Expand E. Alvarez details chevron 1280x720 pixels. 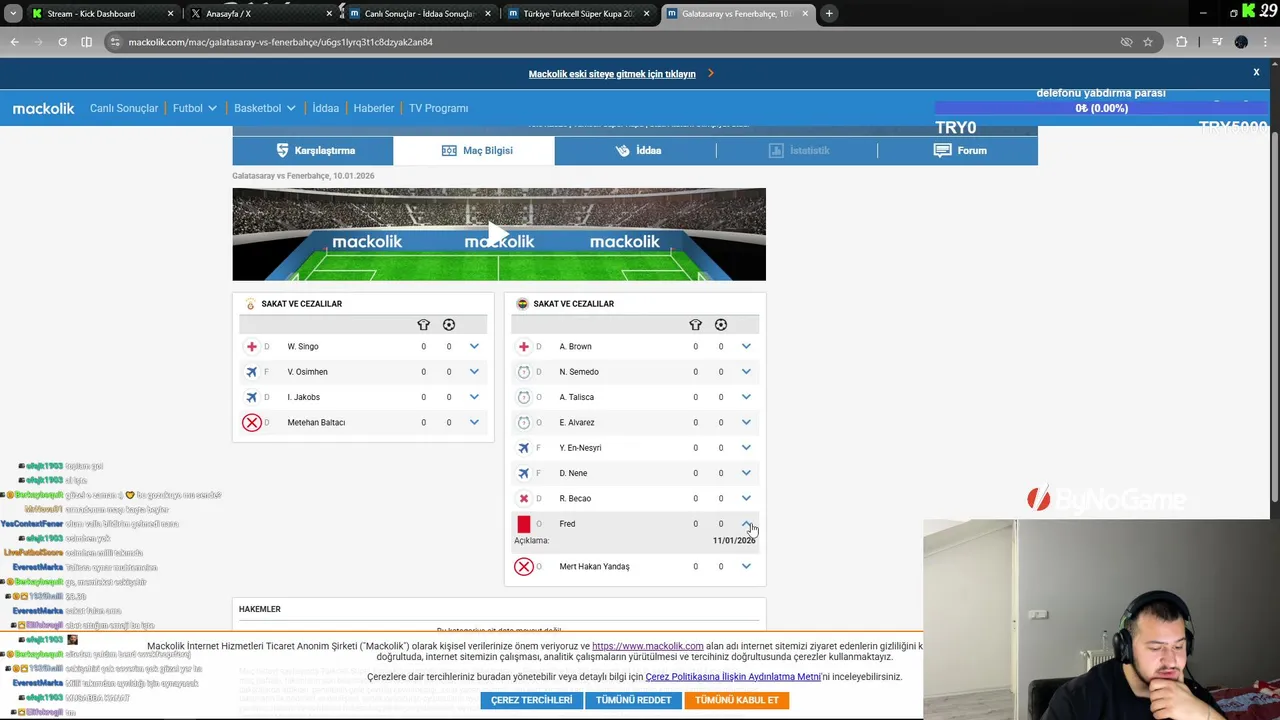point(746,422)
